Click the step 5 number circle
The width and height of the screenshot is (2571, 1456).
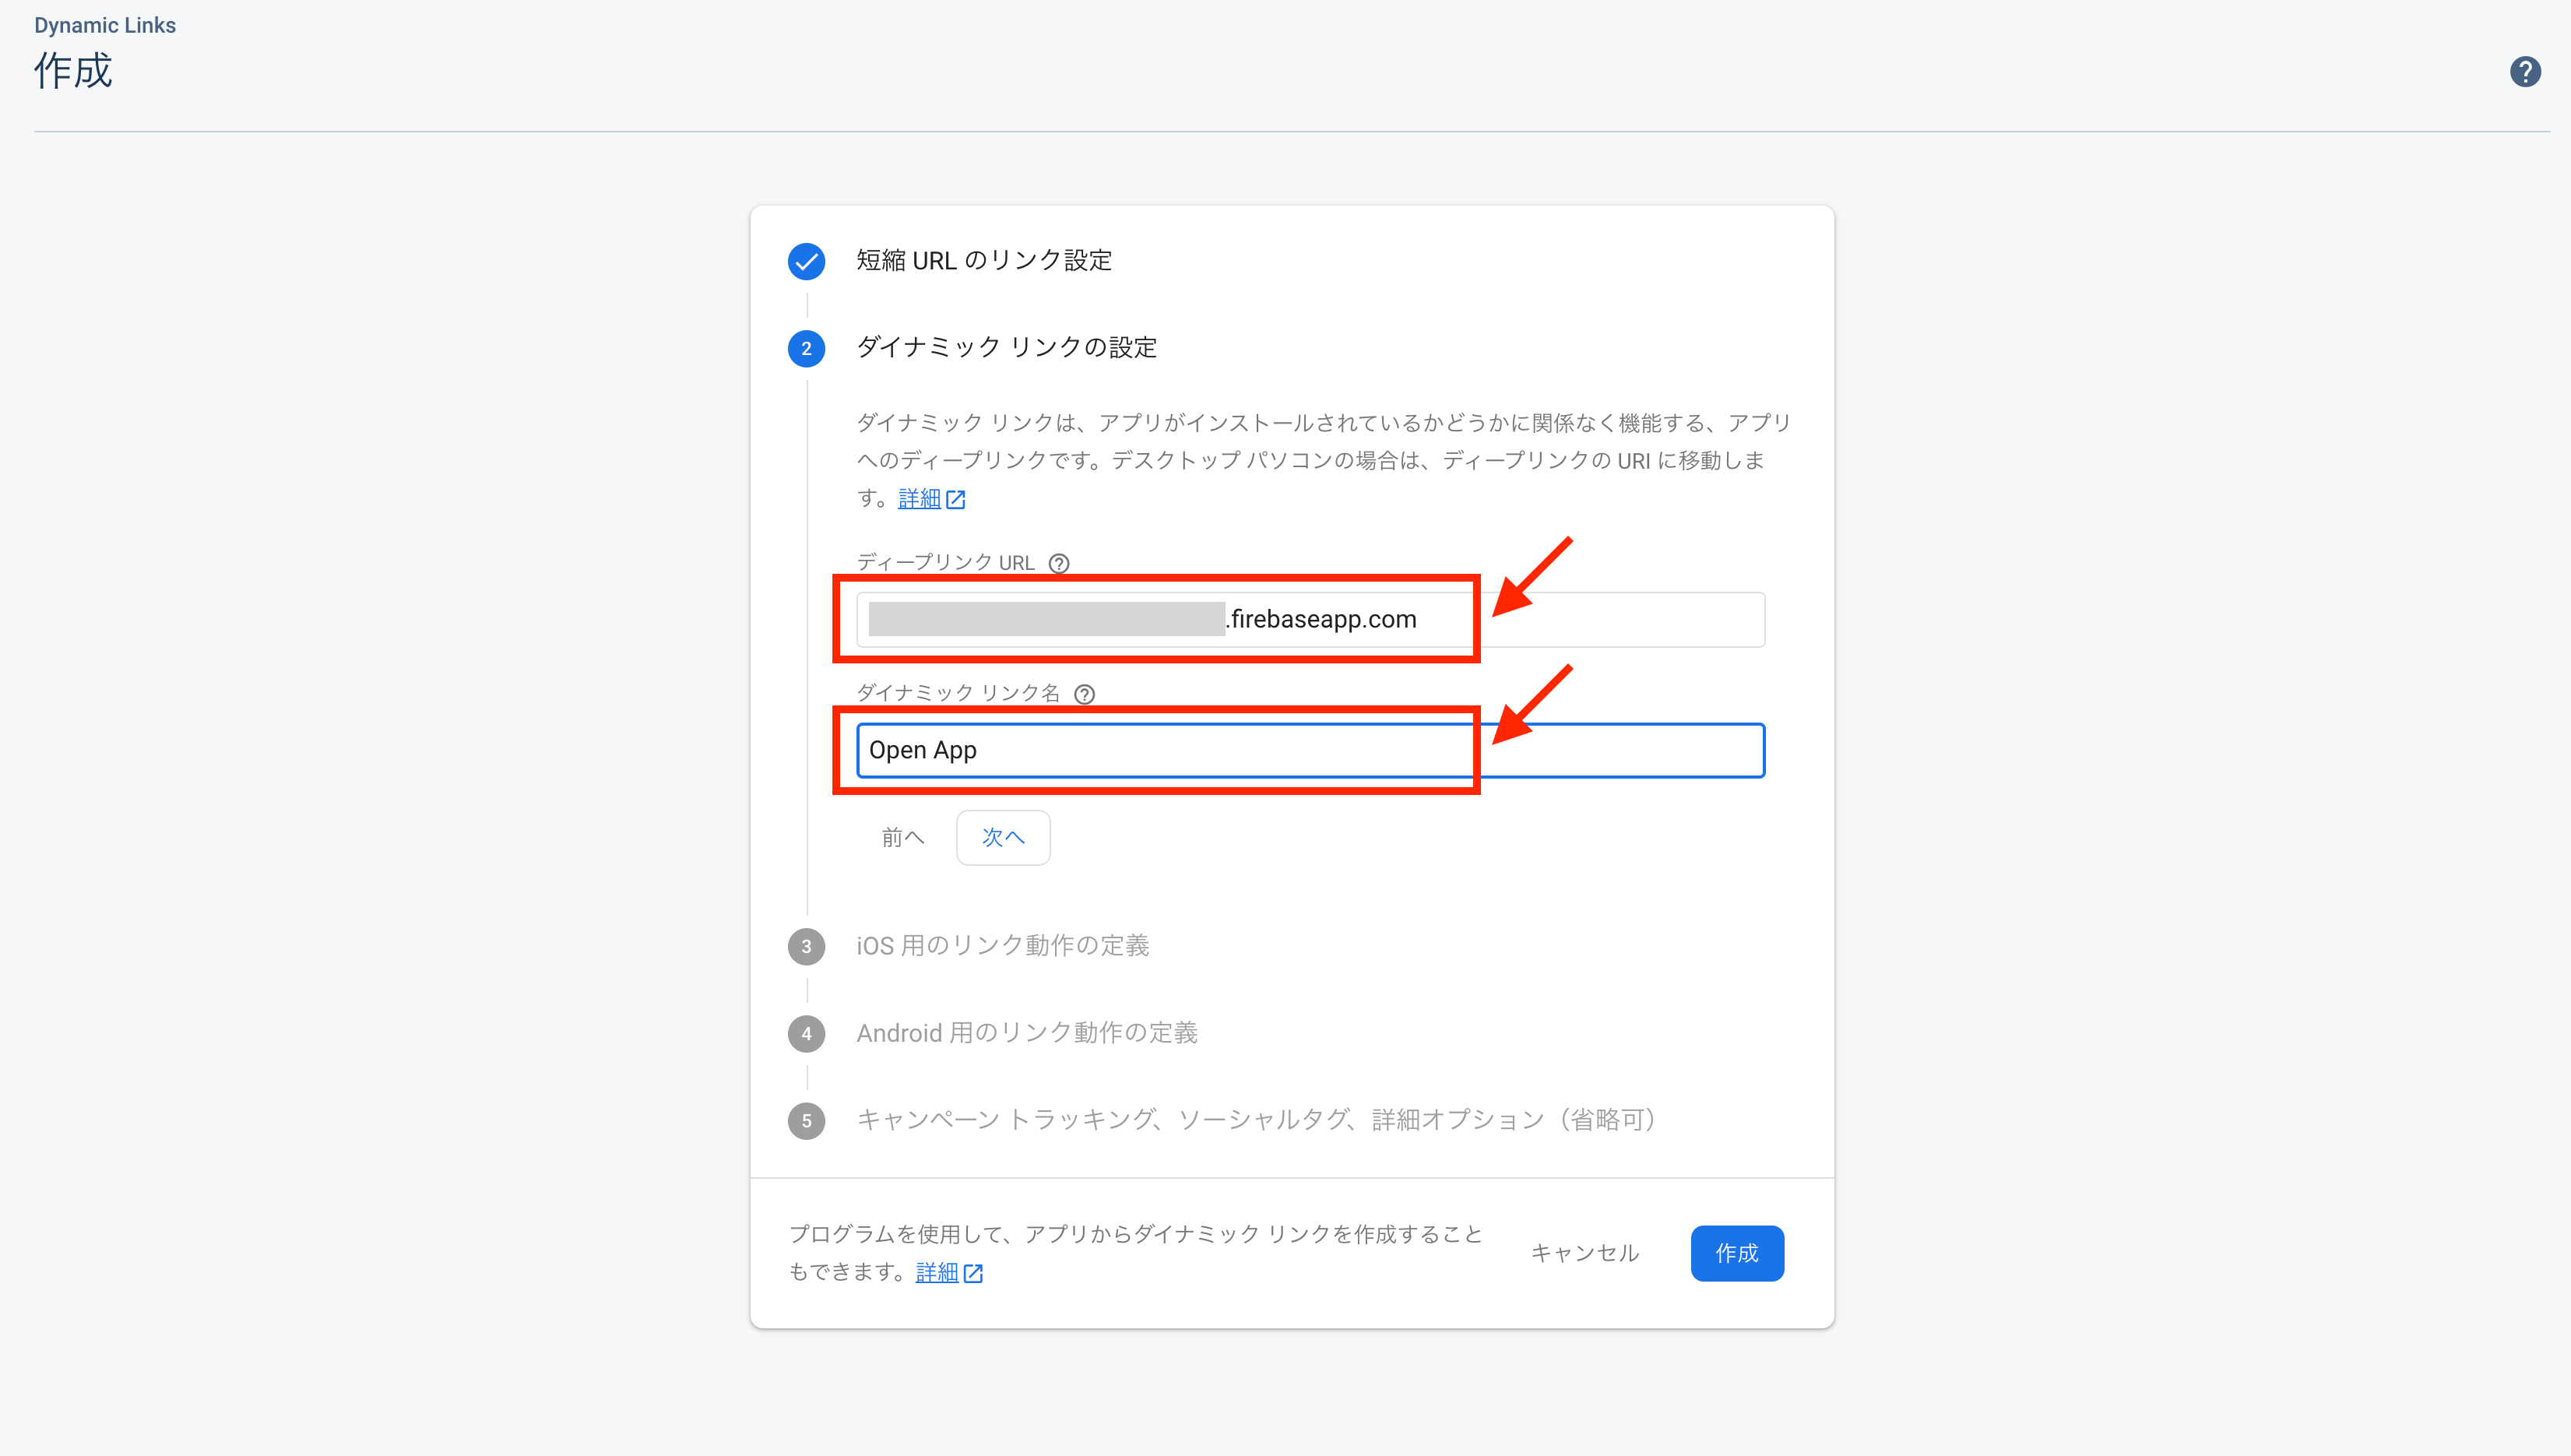[806, 1120]
